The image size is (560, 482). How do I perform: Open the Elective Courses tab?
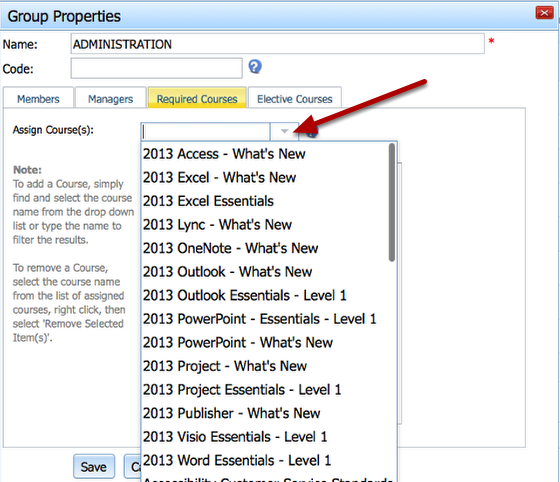[x=295, y=98]
